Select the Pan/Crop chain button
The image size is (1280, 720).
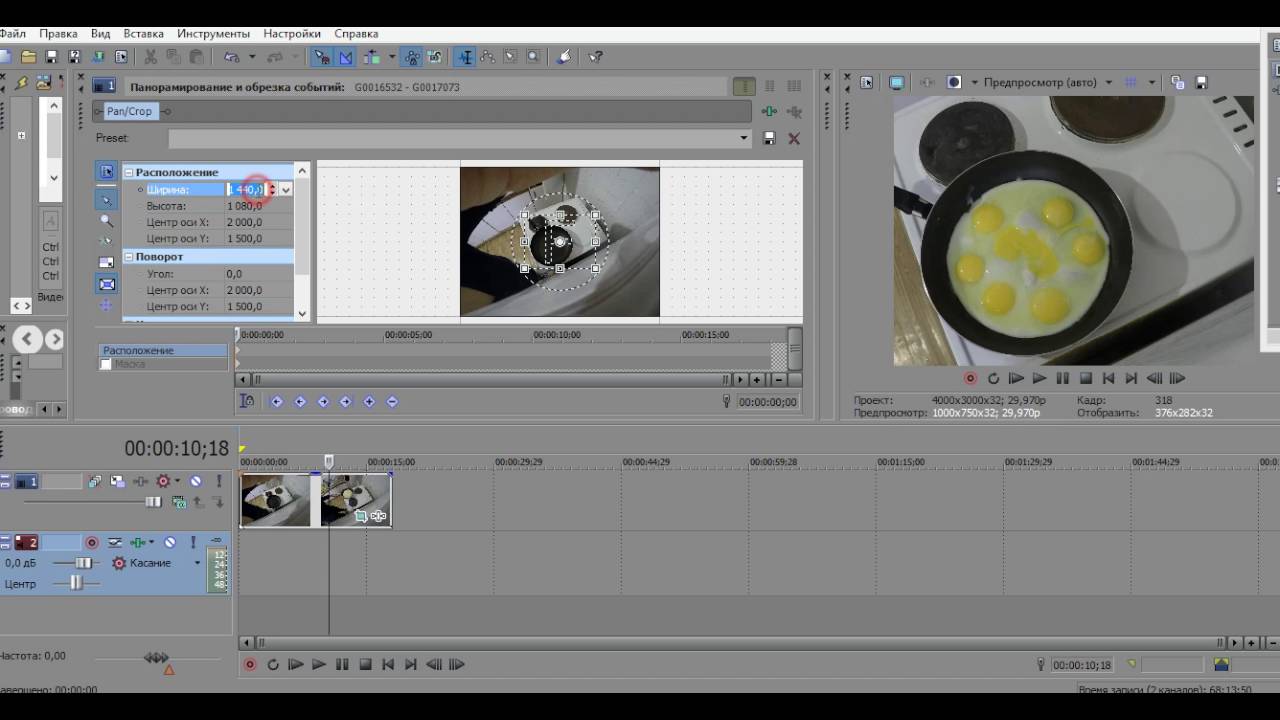click(129, 111)
